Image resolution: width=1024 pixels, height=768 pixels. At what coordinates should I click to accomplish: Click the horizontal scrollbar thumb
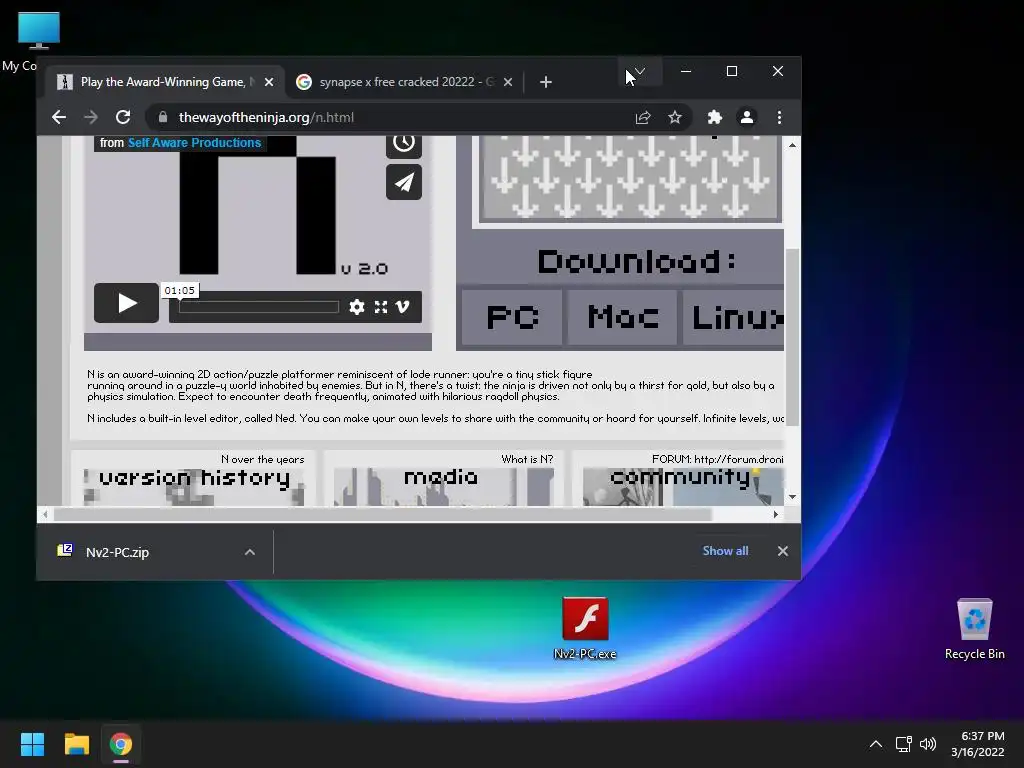click(x=382, y=515)
